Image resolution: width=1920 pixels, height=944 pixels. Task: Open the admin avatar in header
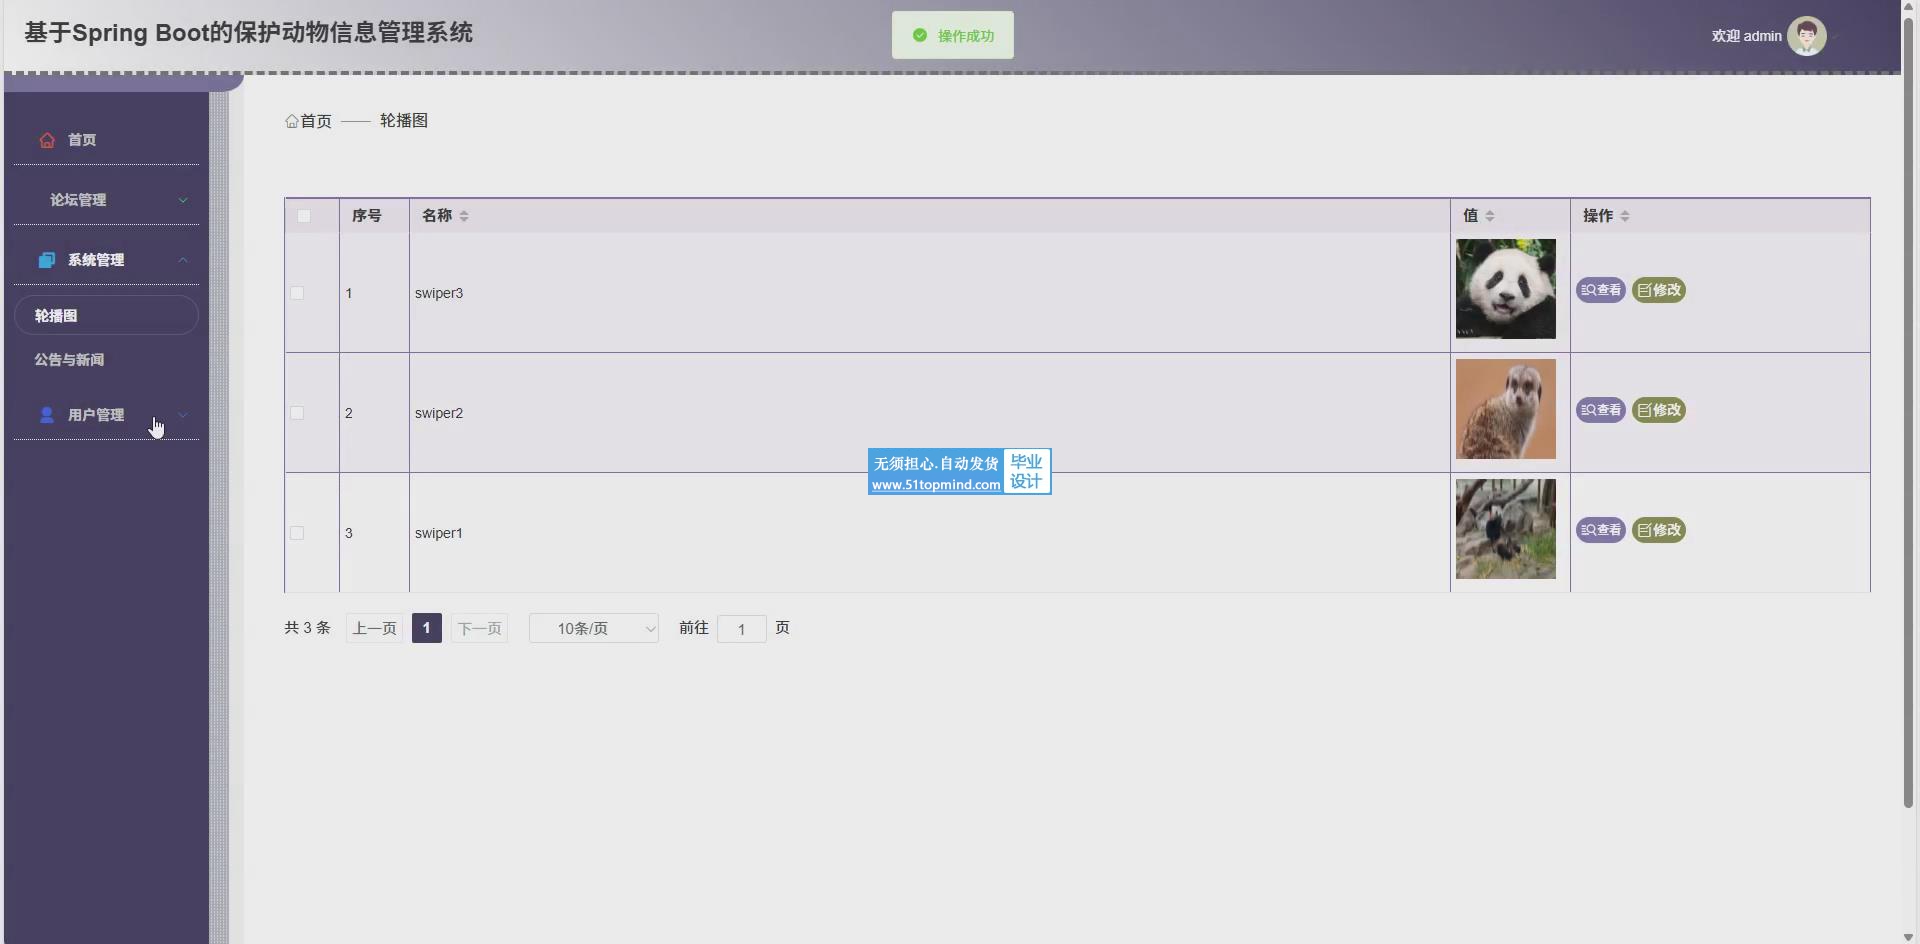tap(1806, 36)
